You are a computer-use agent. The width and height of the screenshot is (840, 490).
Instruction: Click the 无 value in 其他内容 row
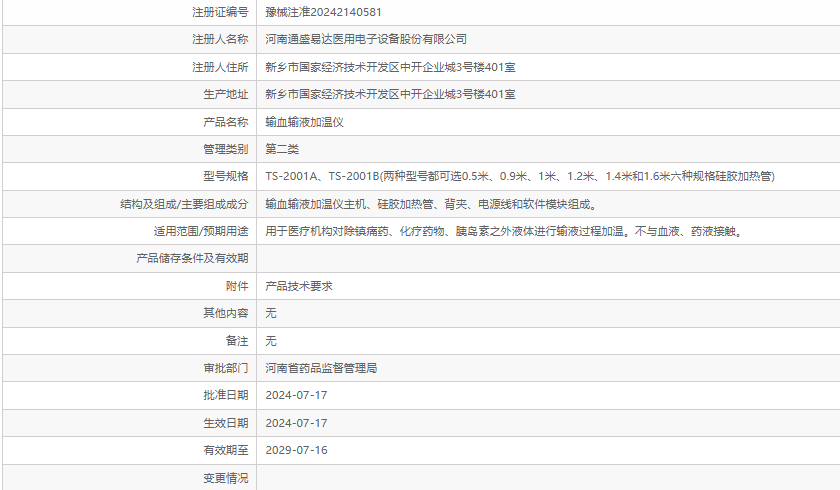271,313
